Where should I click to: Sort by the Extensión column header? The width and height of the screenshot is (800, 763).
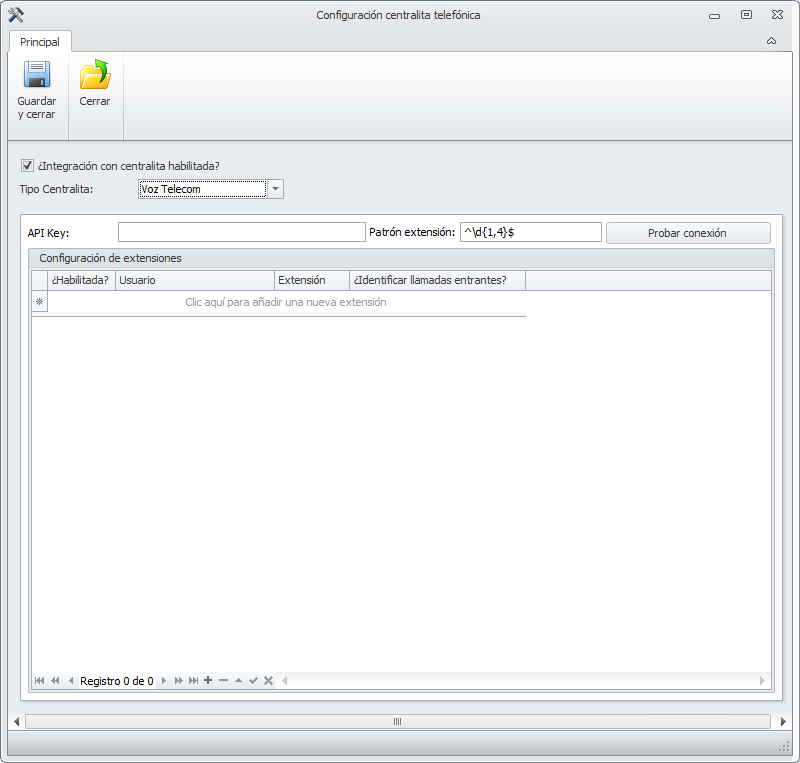[312, 280]
